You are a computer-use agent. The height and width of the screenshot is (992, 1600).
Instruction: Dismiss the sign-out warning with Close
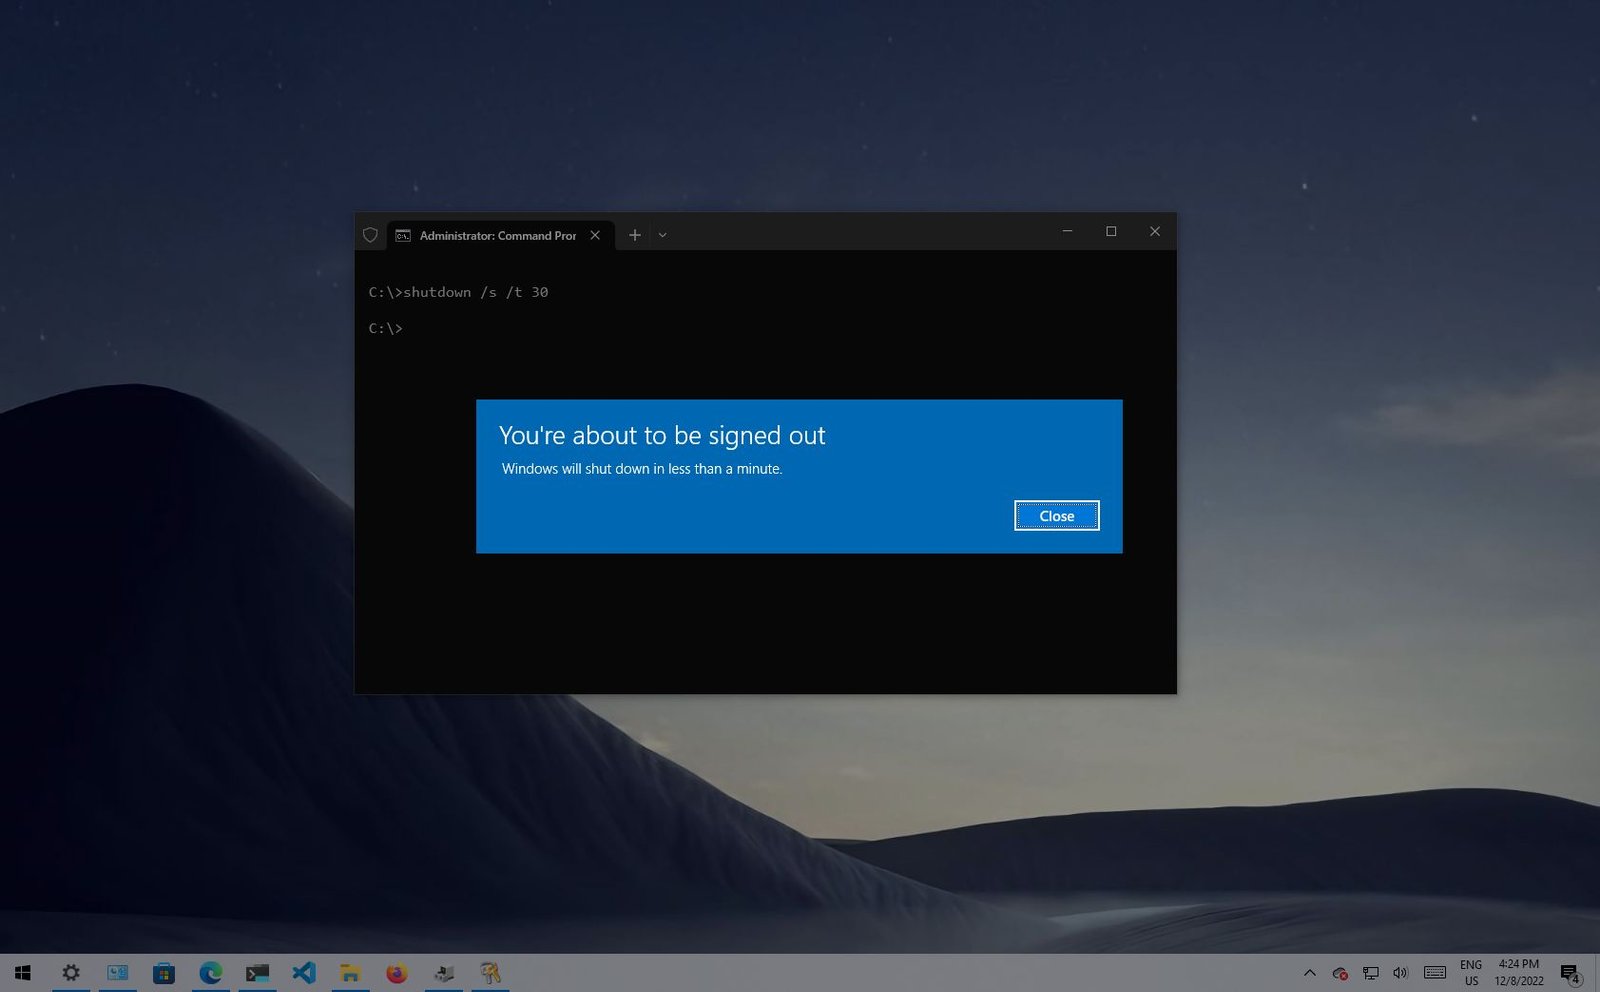coord(1056,515)
